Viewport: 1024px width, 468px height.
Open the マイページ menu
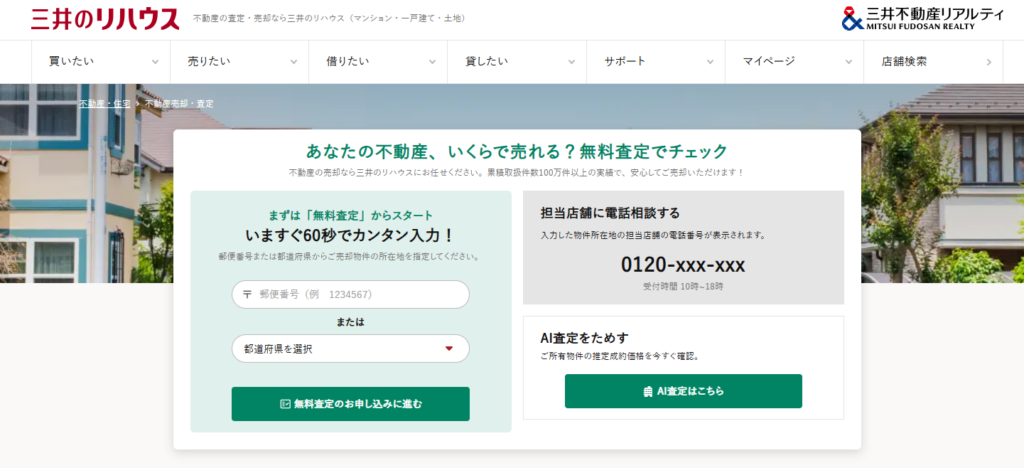coord(794,62)
